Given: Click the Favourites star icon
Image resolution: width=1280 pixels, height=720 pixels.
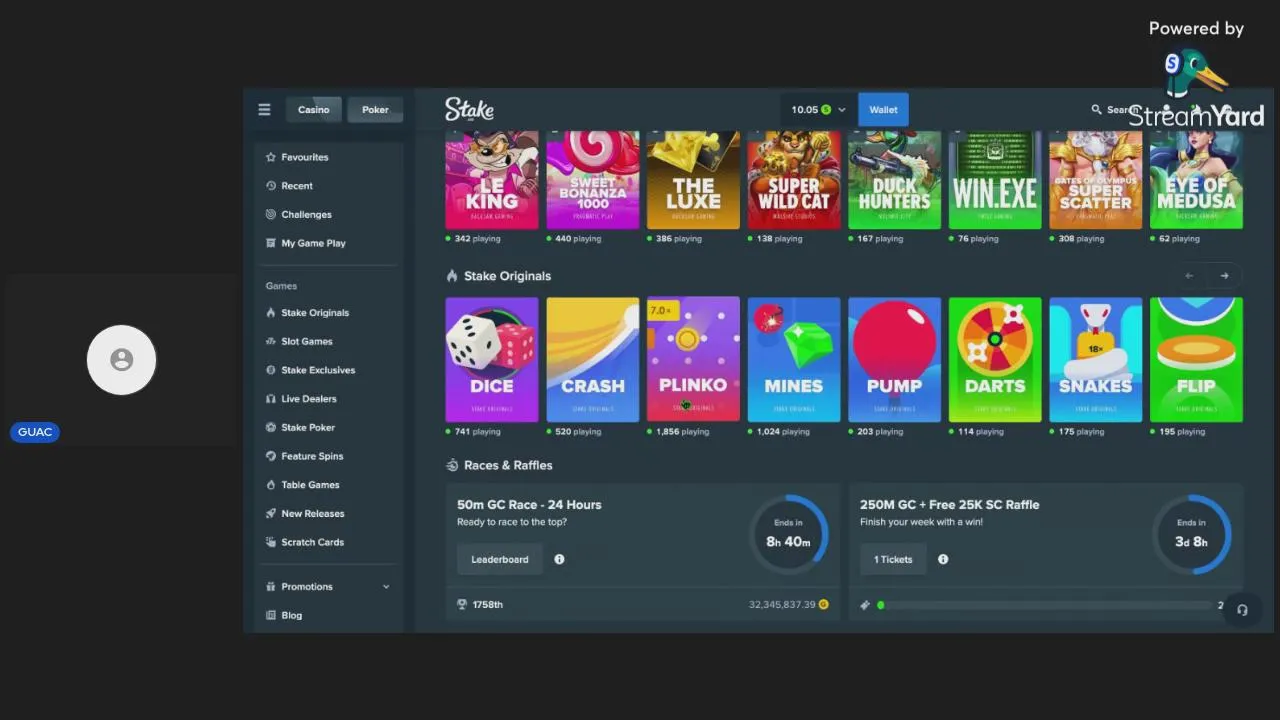Looking at the screenshot, I should [271, 157].
